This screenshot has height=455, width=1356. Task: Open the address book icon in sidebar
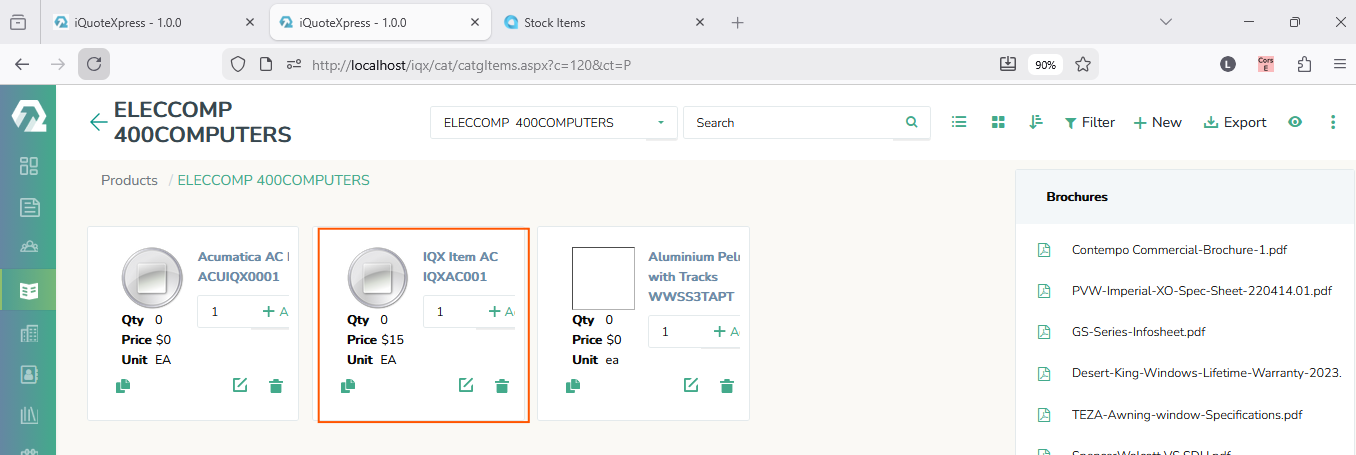click(29, 375)
